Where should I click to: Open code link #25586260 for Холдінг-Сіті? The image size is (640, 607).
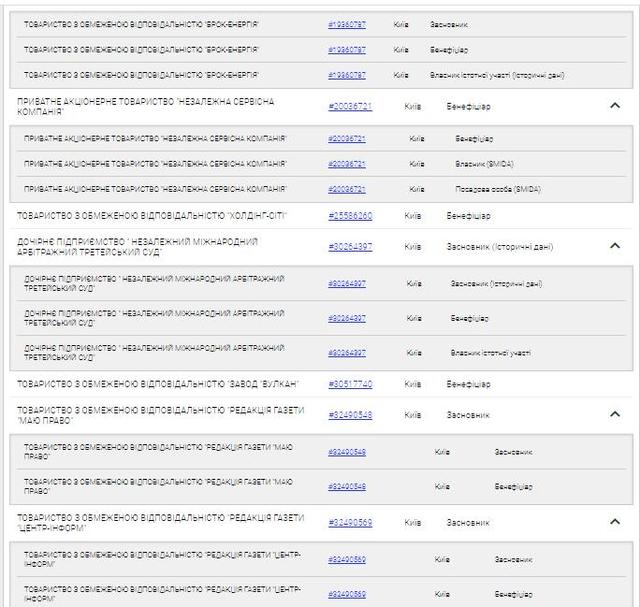point(350,215)
